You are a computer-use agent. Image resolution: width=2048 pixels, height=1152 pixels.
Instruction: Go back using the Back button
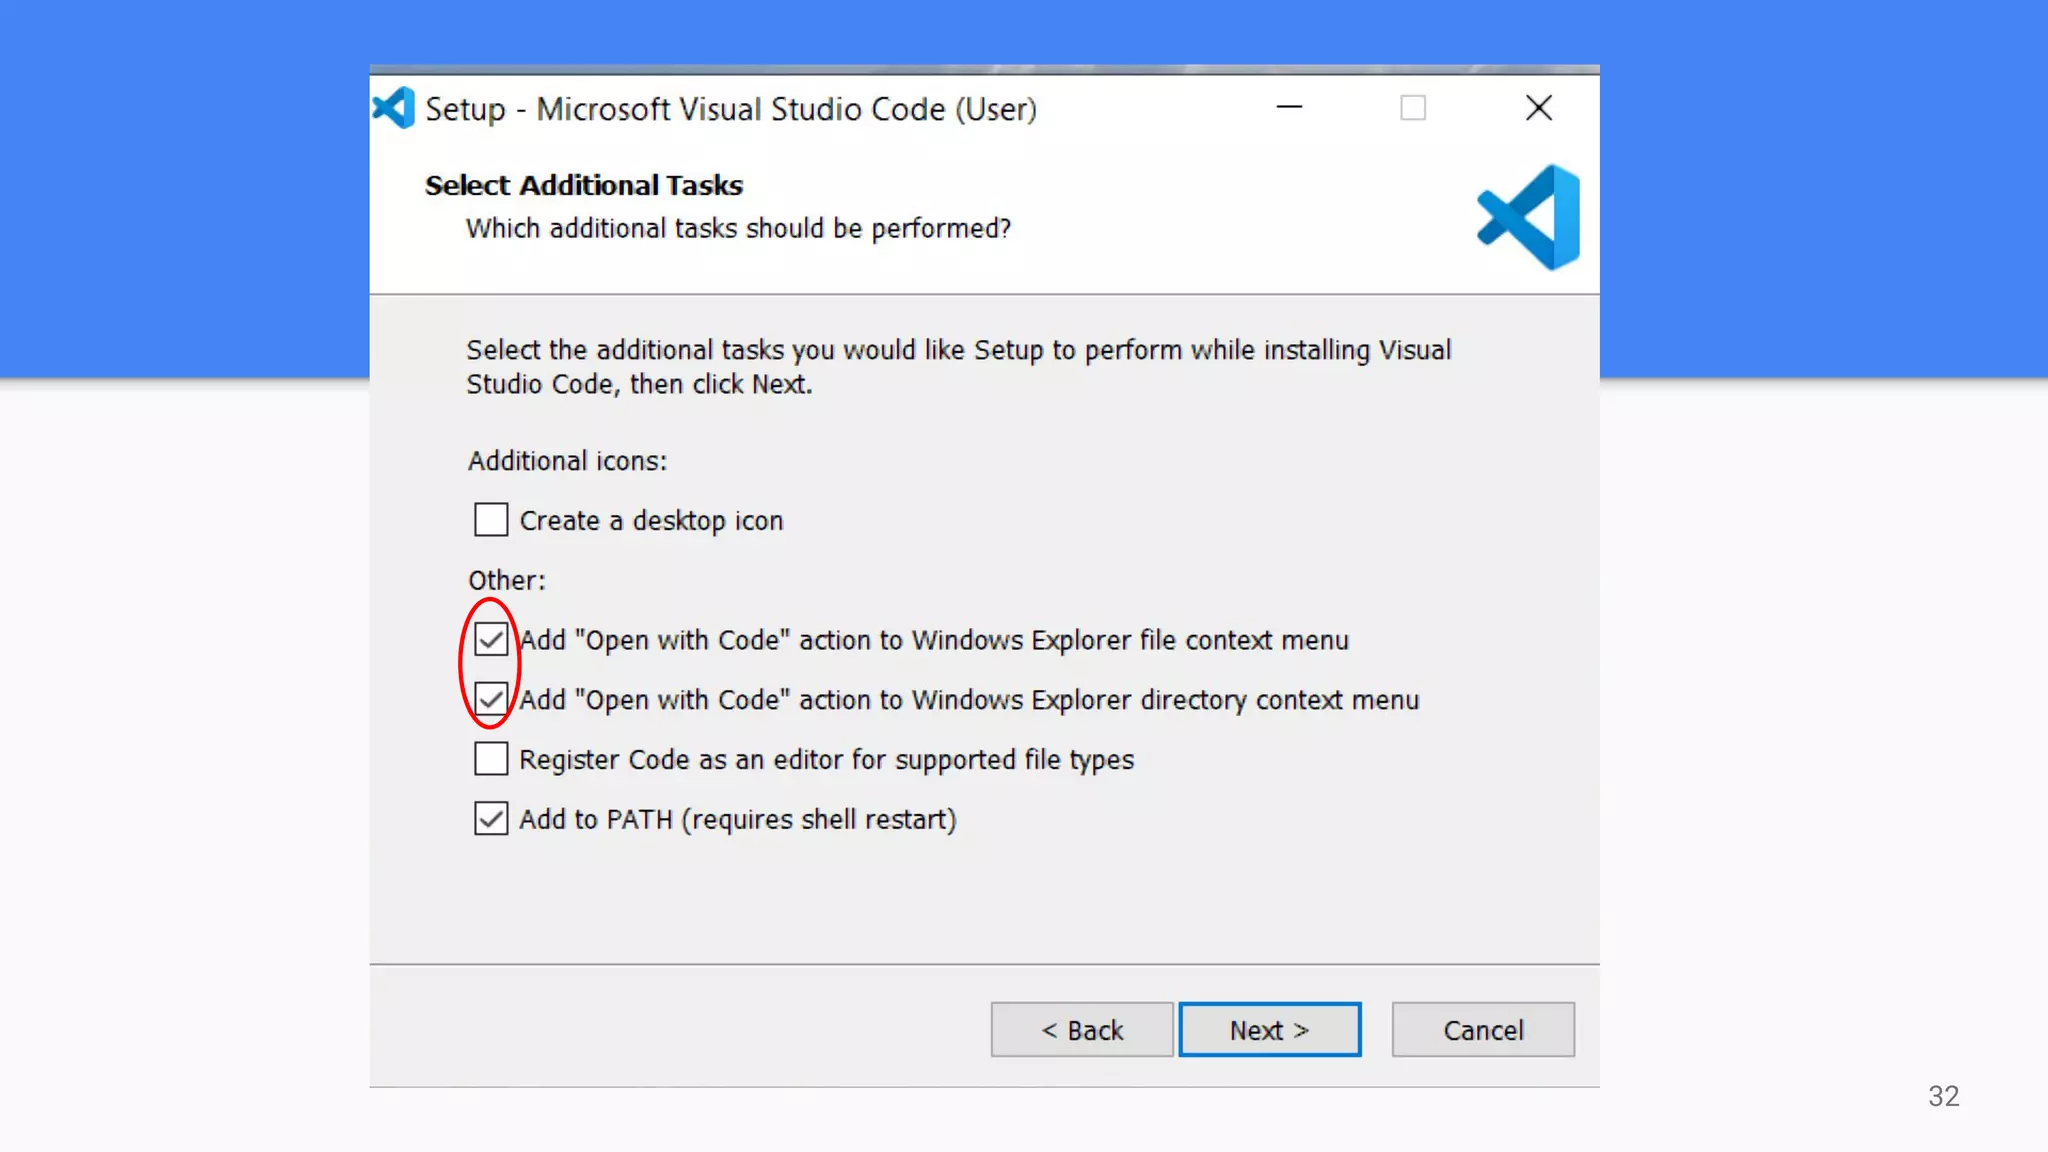1082,1029
